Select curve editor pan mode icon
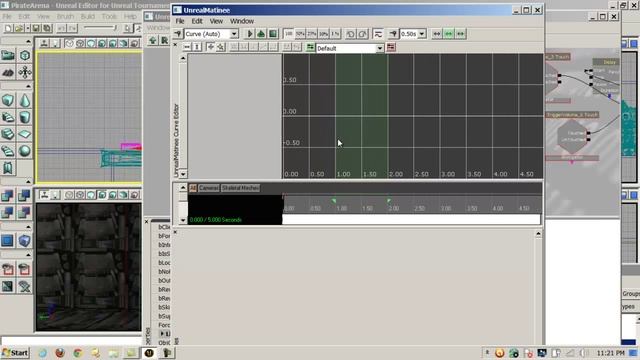This screenshot has height=360, width=640. coord(211,47)
